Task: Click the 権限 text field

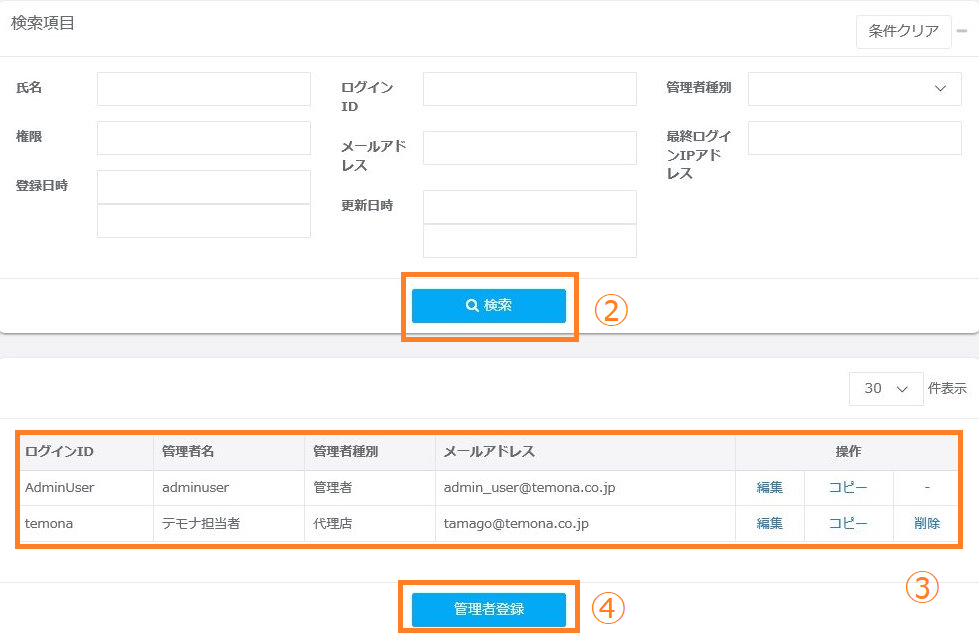Action: [203, 137]
